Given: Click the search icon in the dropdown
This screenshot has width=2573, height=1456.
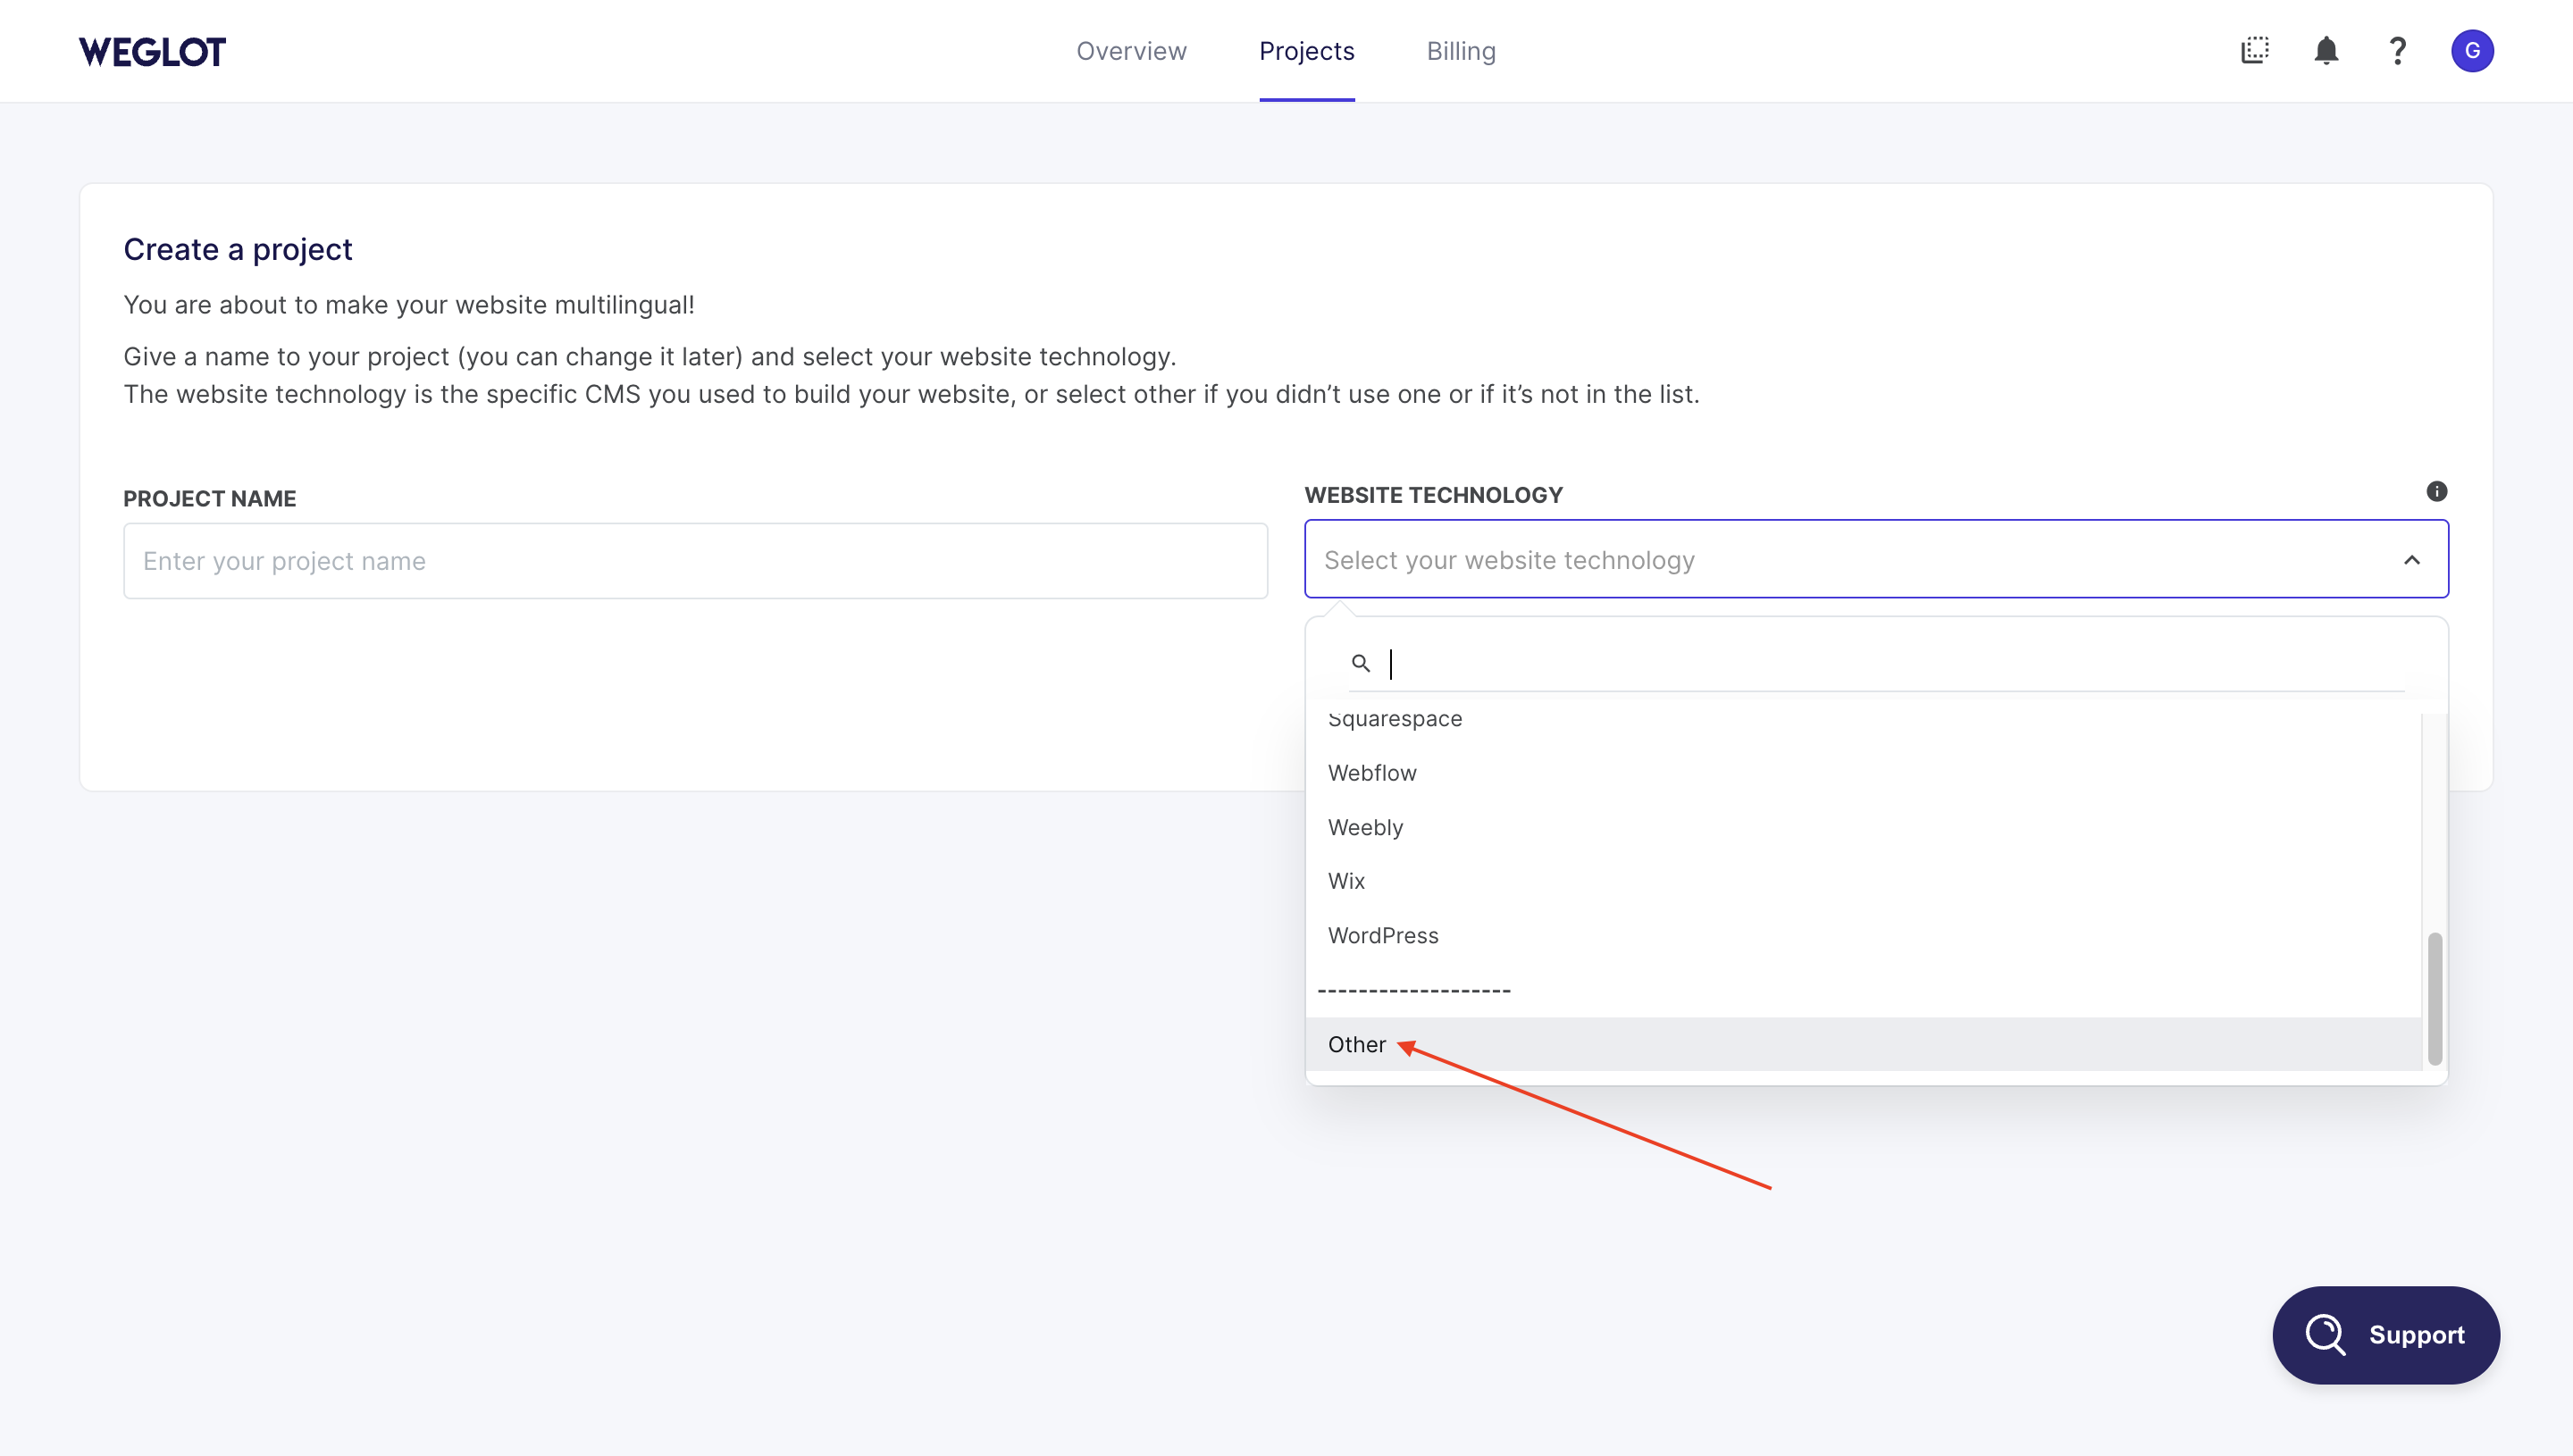Looking at the screenshot, I should 1361,663.
